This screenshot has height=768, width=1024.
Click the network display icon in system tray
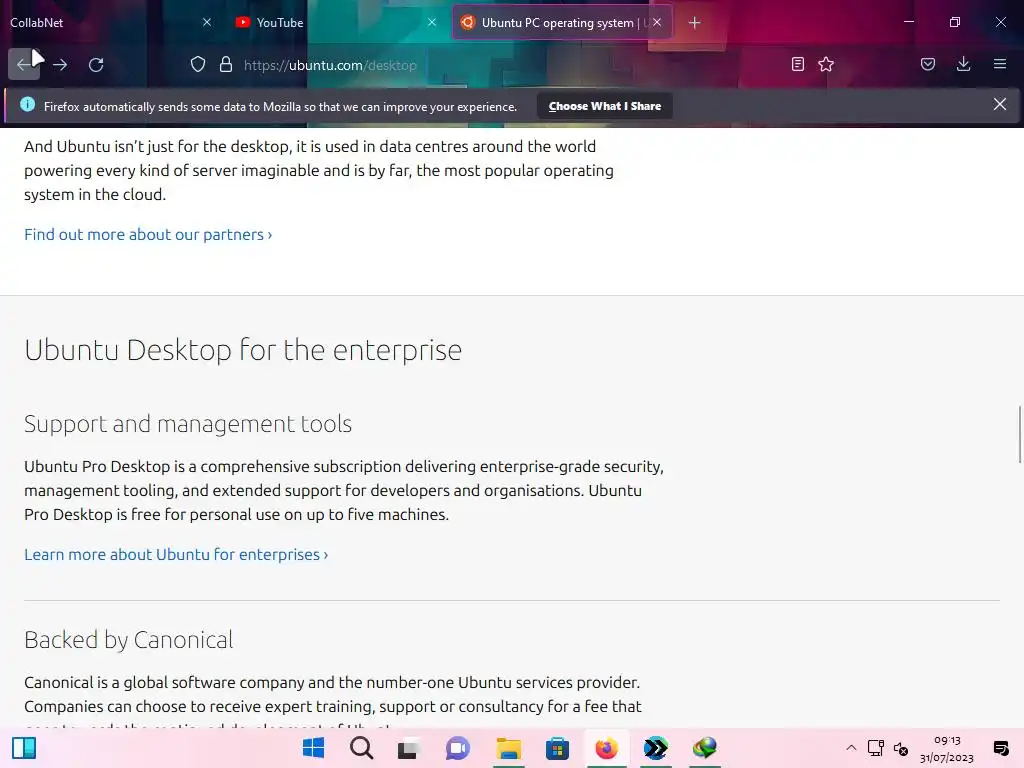click(875, 748)
